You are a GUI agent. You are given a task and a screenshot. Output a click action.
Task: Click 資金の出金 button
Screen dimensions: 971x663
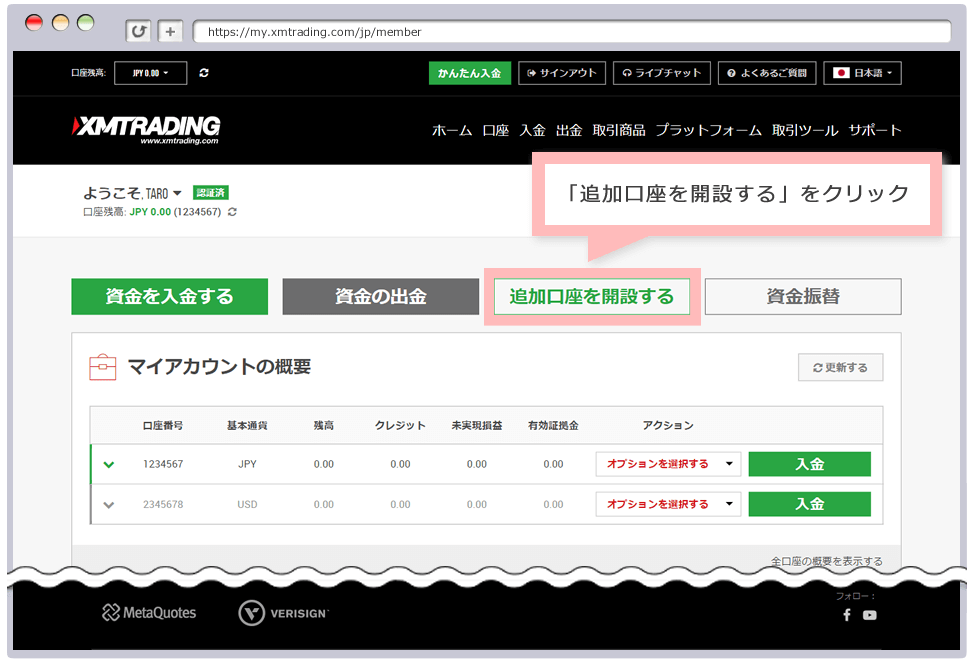point(381,297)
